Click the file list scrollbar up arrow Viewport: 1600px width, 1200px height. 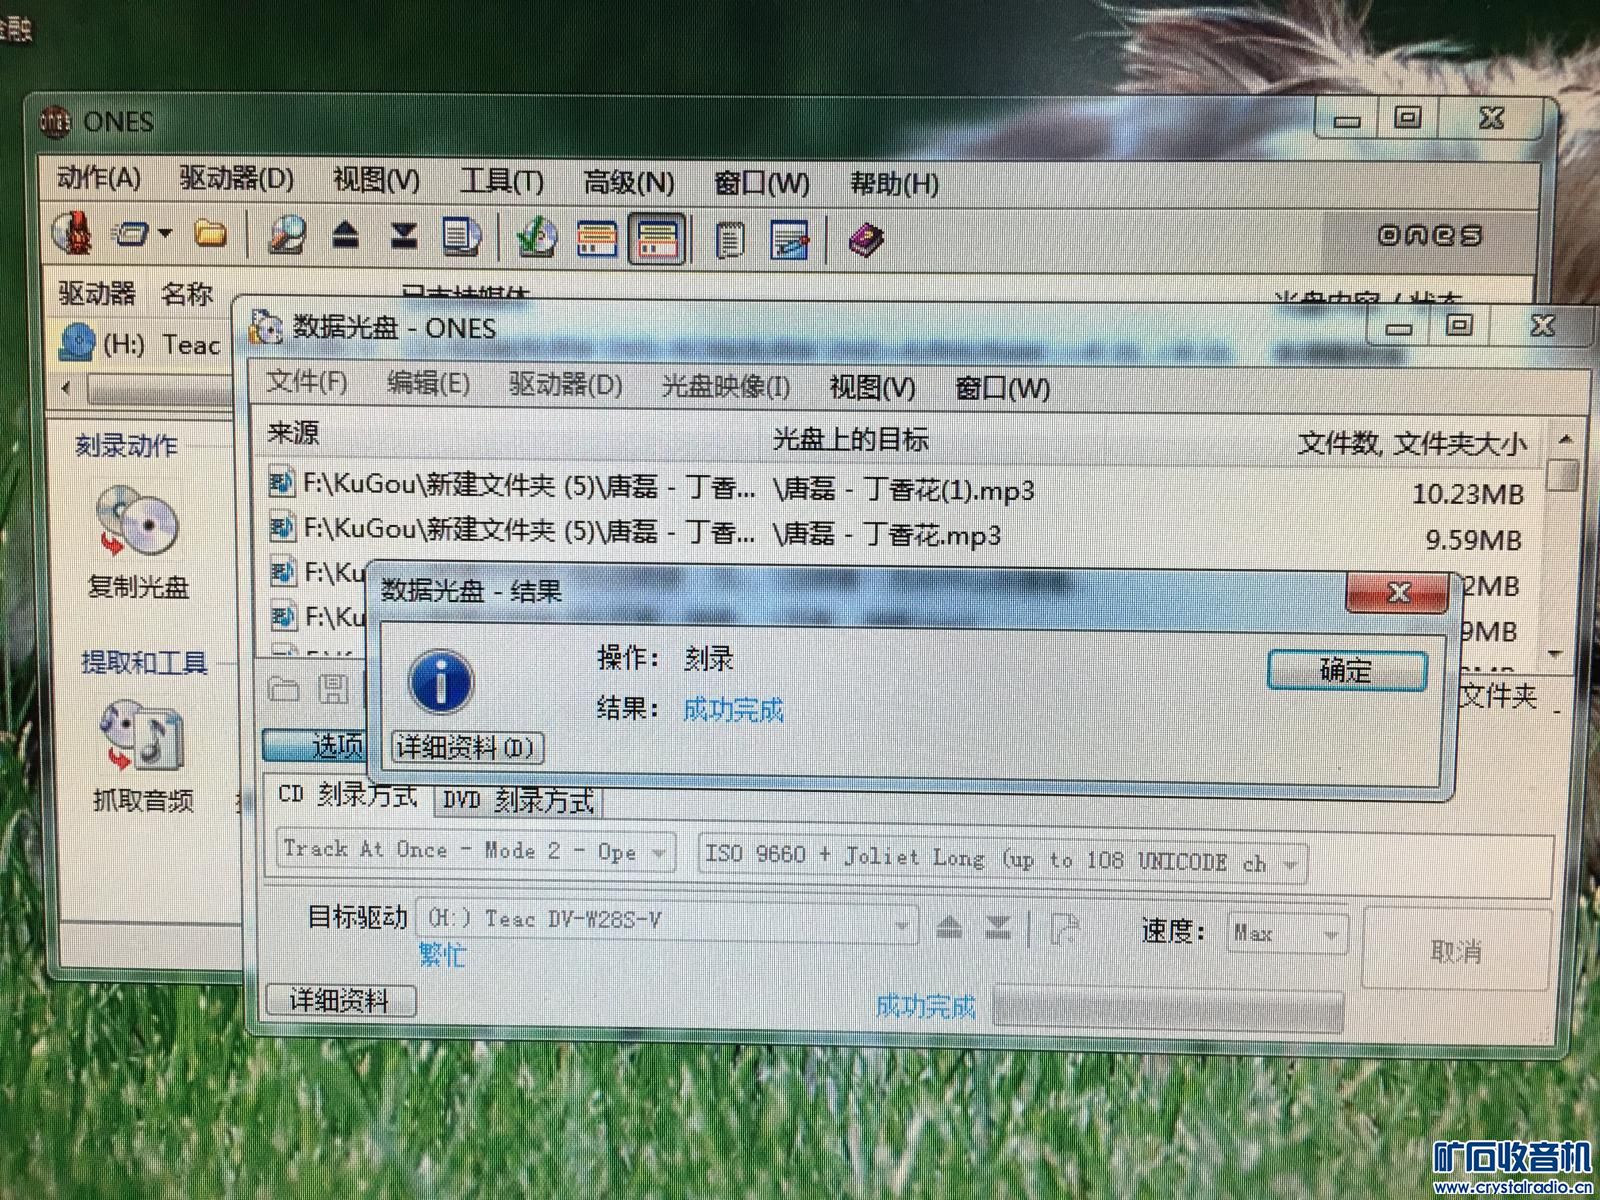tap(1565, 440)
